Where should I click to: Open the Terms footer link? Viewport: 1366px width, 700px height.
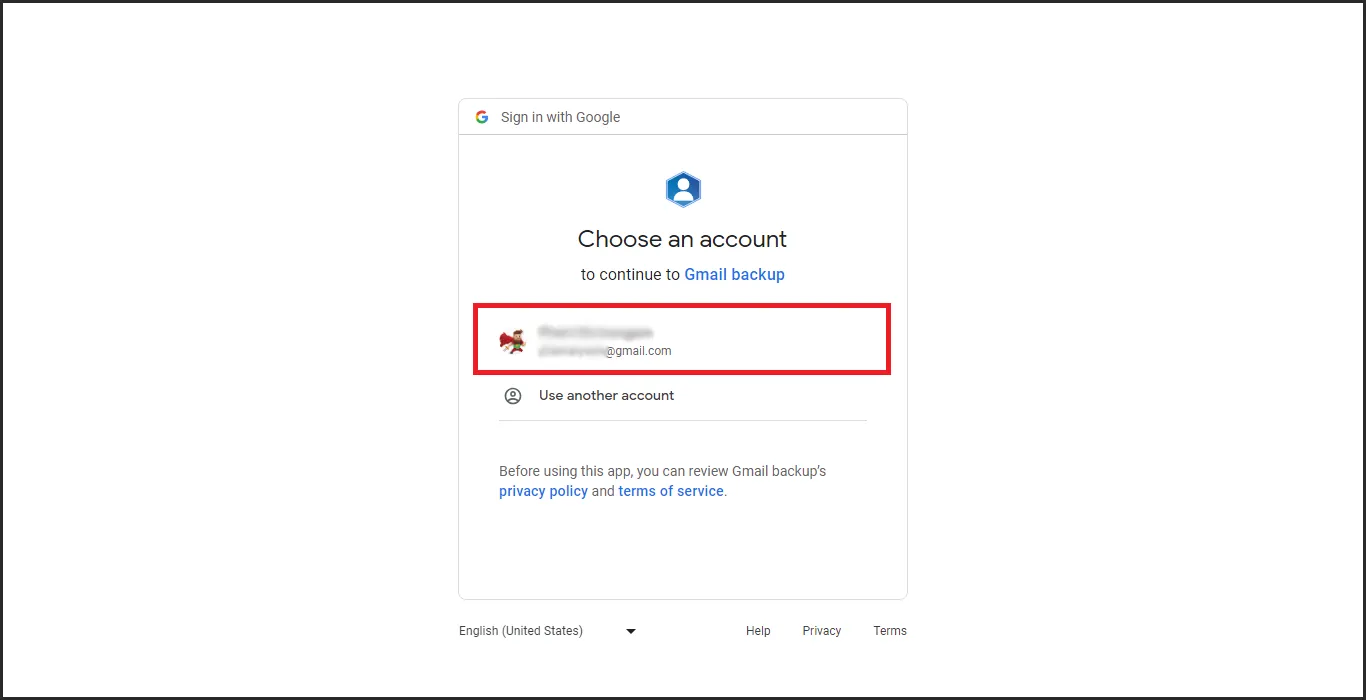890,631
